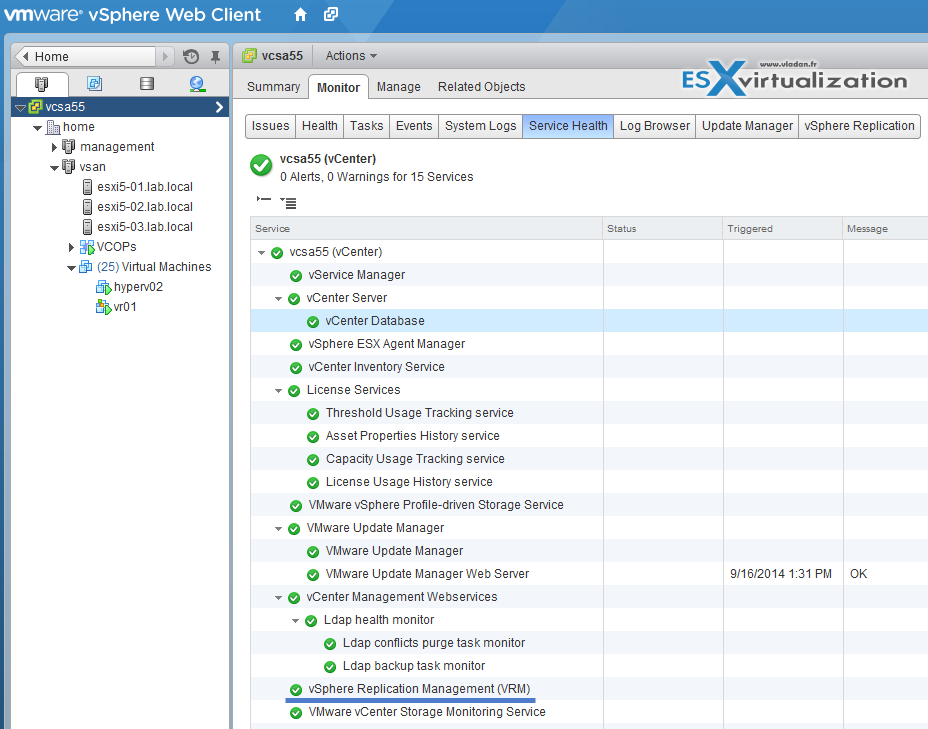Collapse the Ldap health monitor group
The height and width of the screenshot is (729, 928).
[x=295, y=621]
